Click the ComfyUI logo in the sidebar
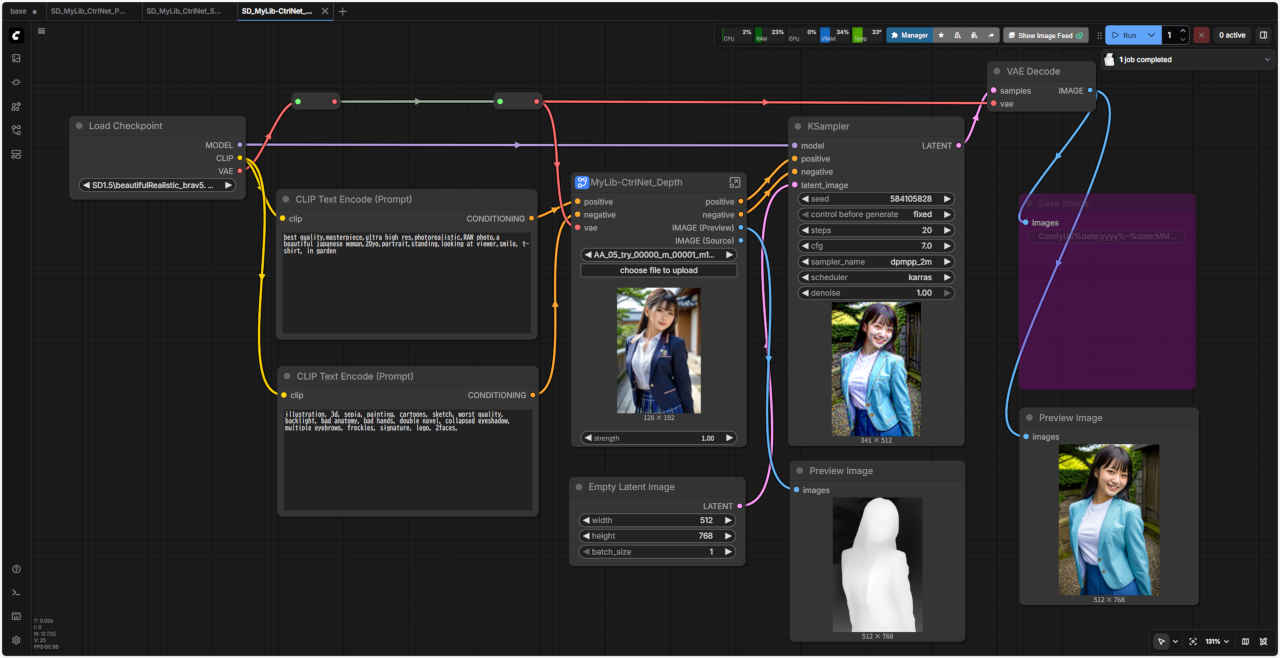 [16, 35]
